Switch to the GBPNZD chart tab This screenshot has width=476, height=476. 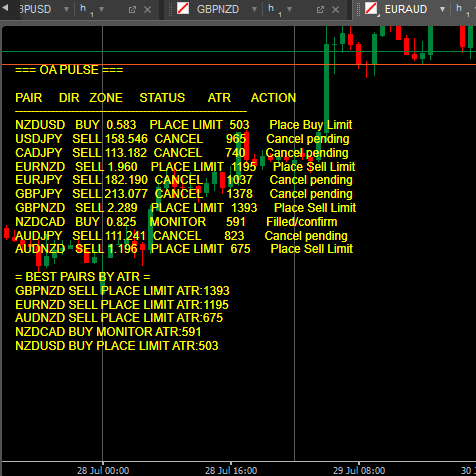click(x=218, y=9)
